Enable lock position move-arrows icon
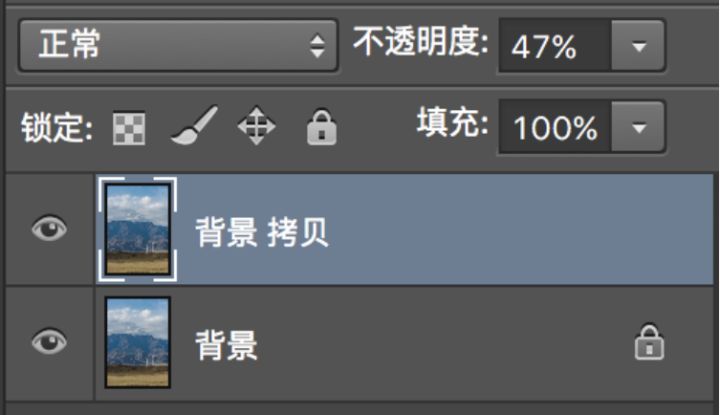The width and height of the screenshot is (720, 415). click(x=257, y=126)
